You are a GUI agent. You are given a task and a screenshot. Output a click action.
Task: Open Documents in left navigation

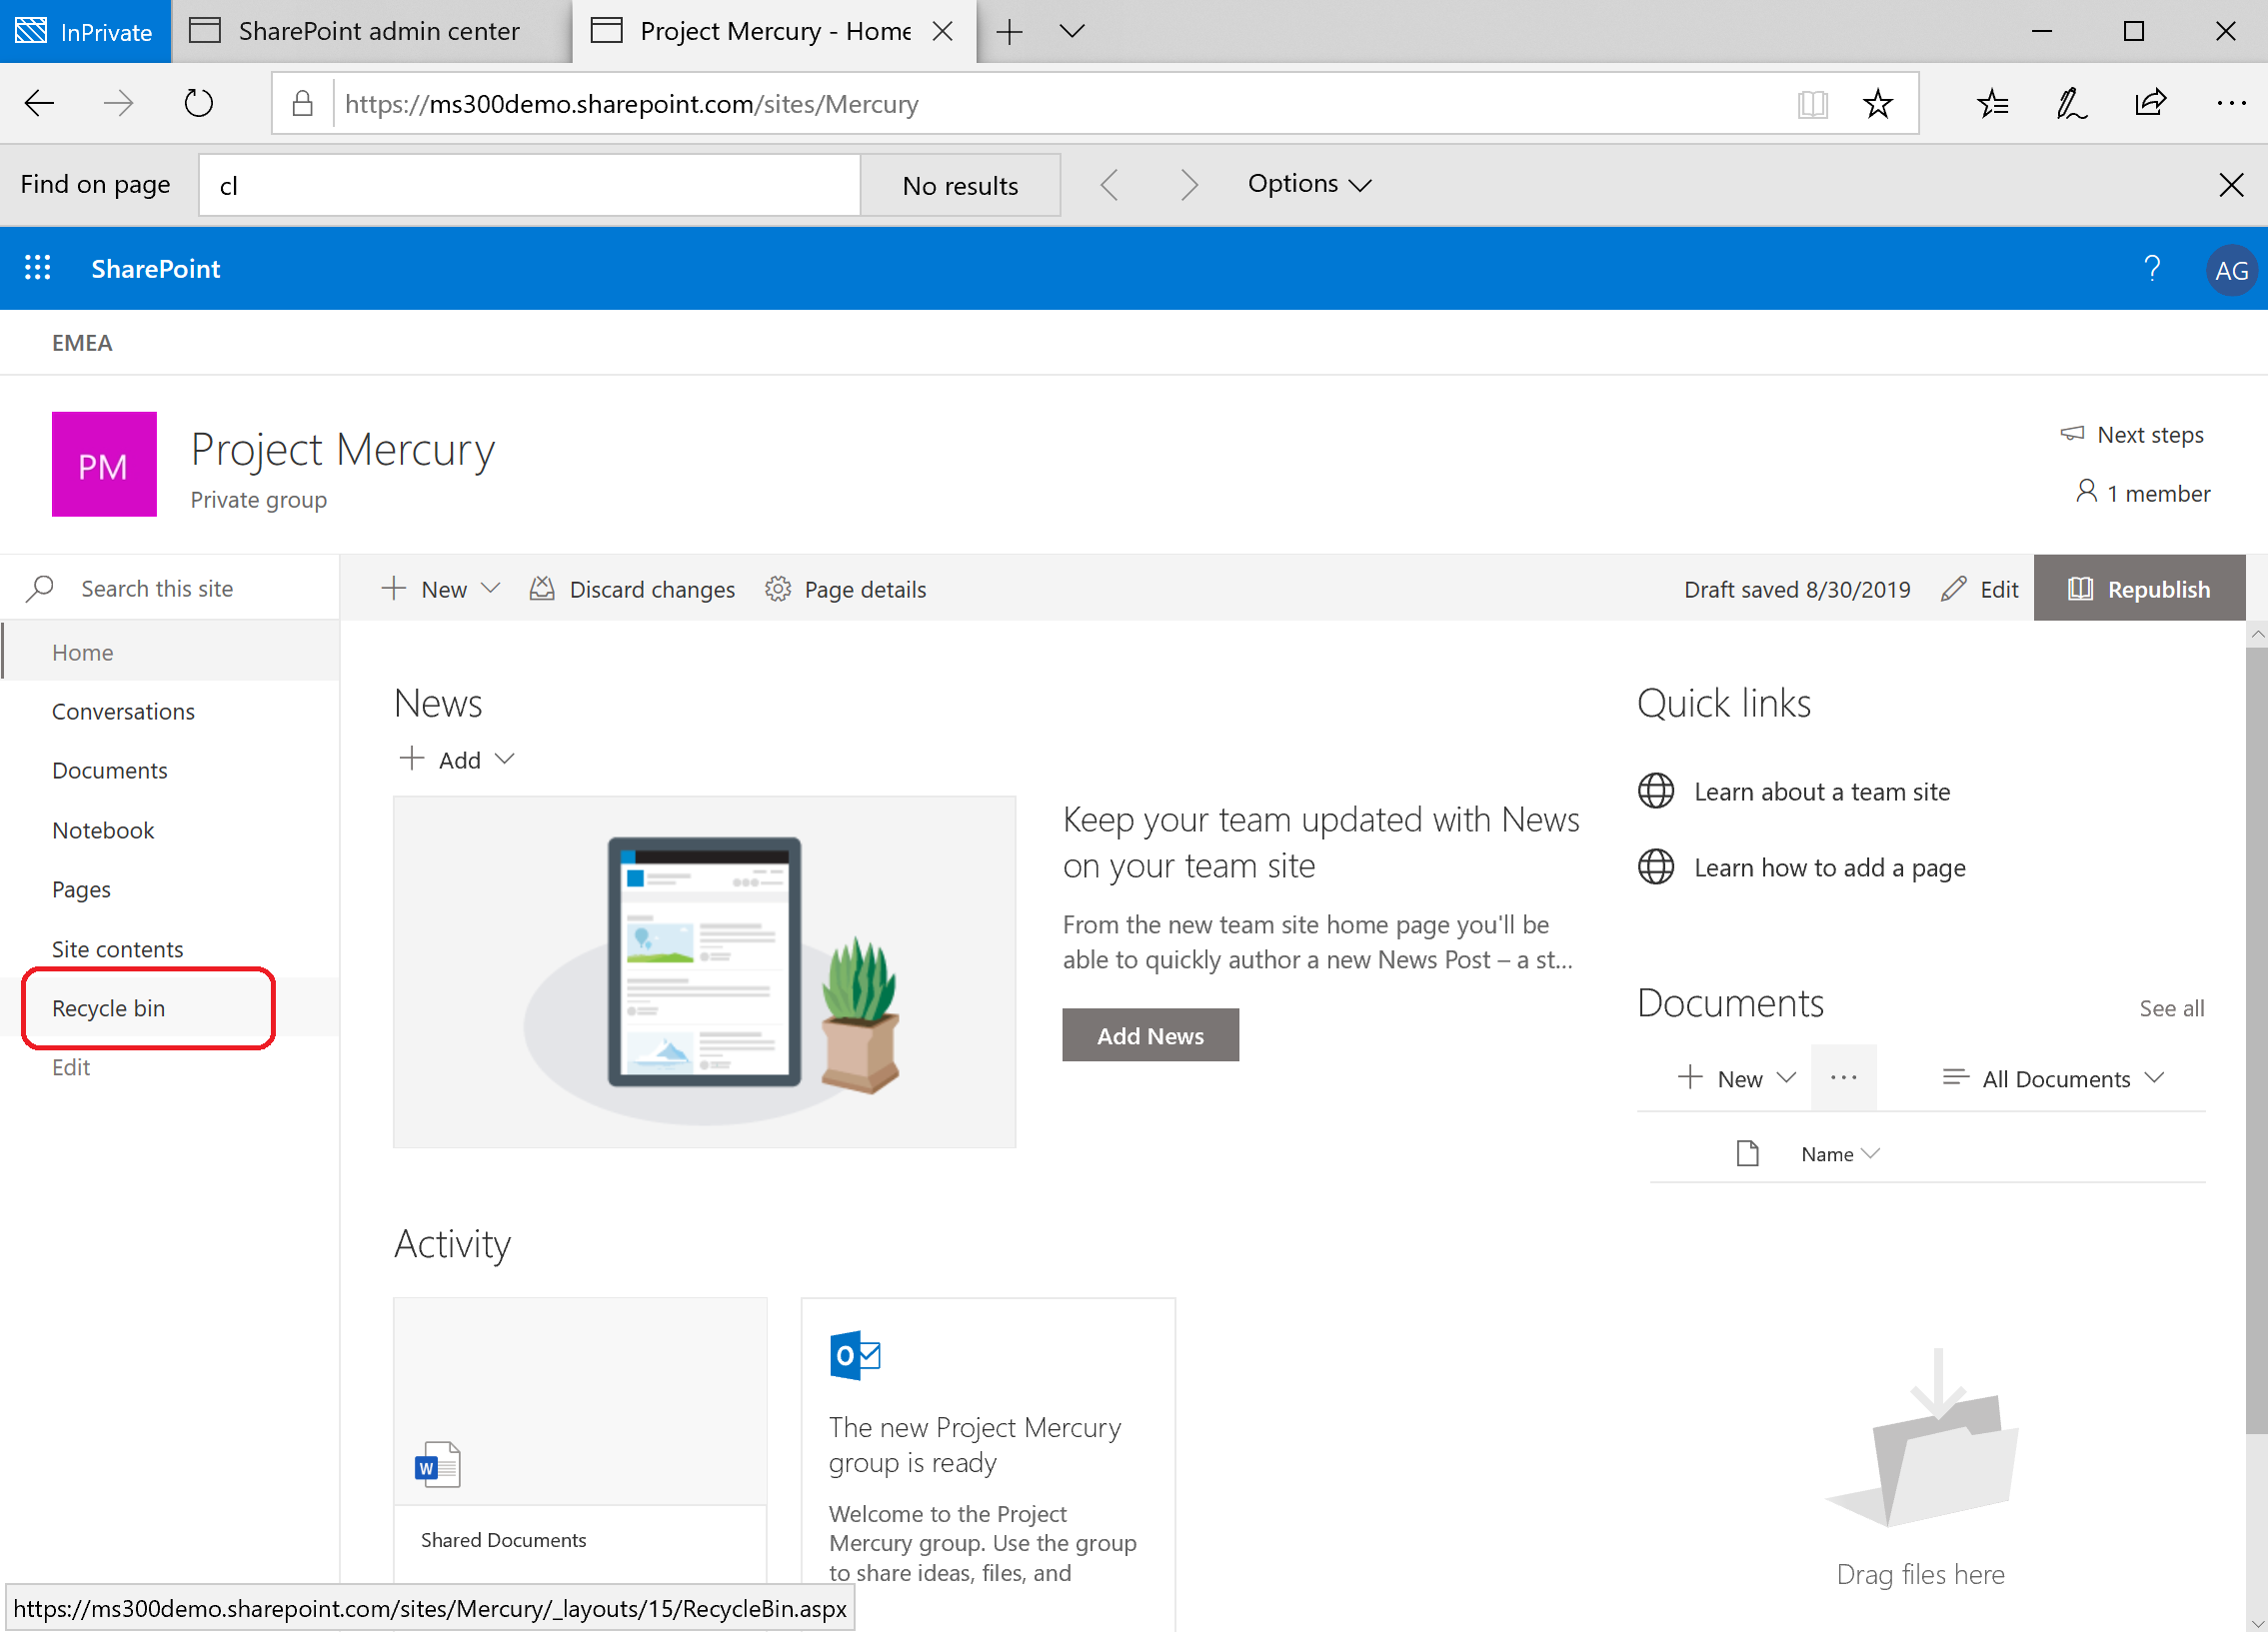coord(110,770)
